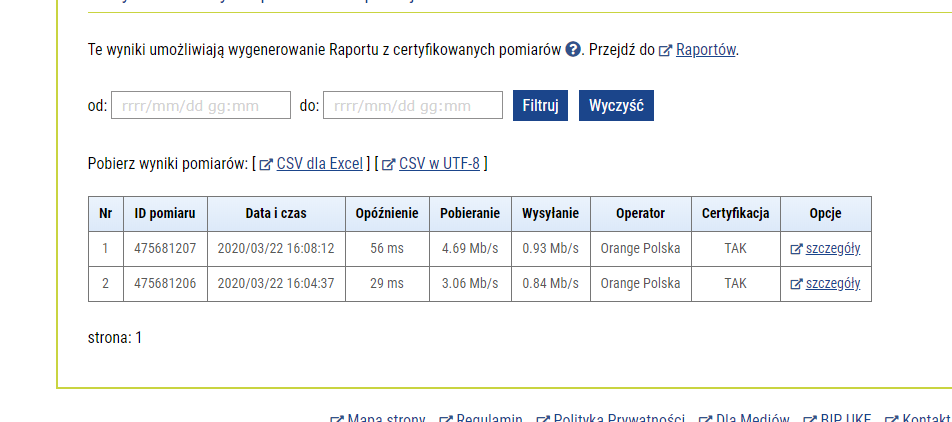This screenshot has height=422, width=952.
Task: Open the Kontakt footer link
Action: click(x=925, y=418)
